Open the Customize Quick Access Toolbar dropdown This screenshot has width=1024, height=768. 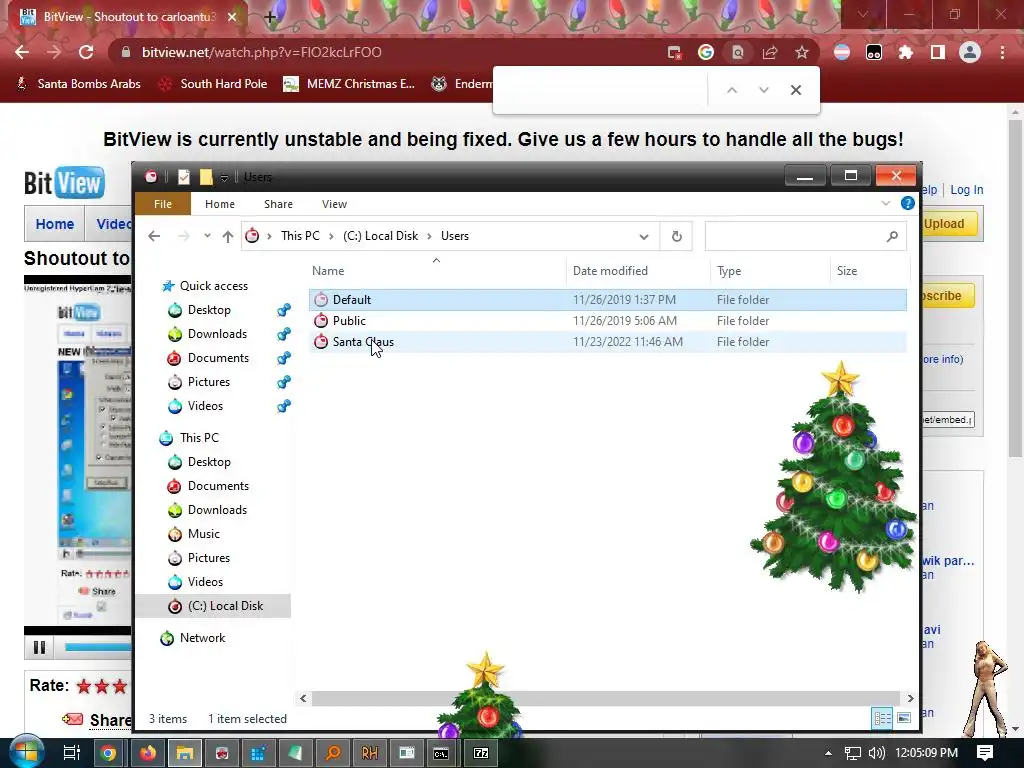[224, 178]
